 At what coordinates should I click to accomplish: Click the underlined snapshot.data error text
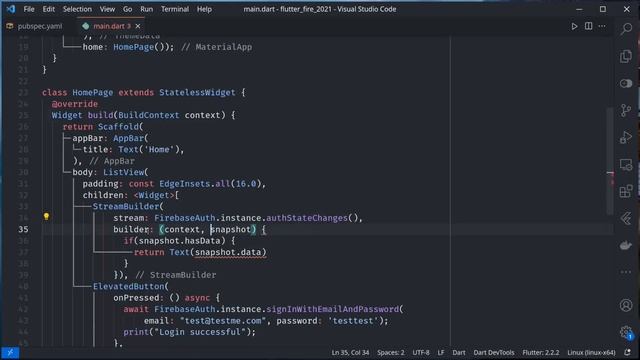[x=230, y=252]
